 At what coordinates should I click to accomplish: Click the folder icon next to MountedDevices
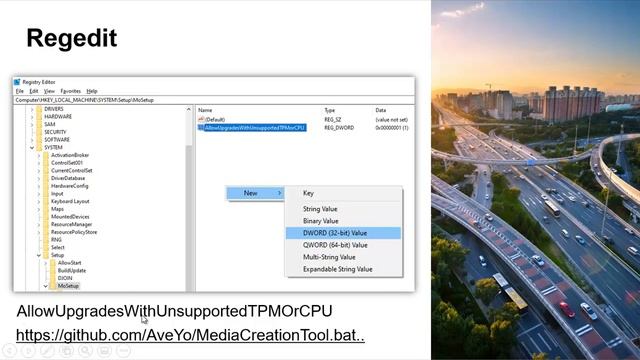pos(46,217)
